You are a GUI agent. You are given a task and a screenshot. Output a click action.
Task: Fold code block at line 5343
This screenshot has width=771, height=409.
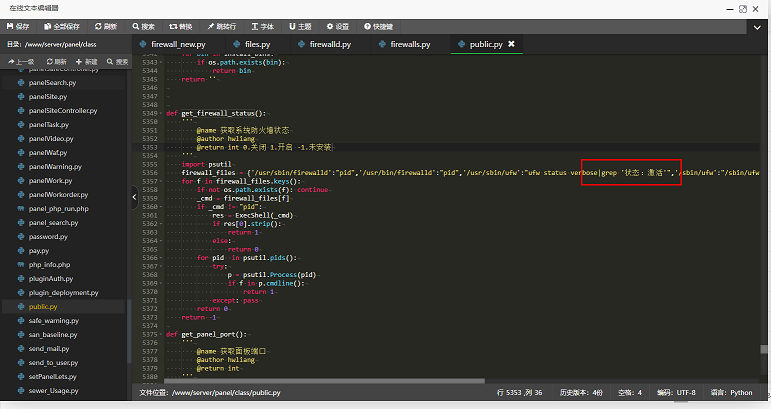point(161,62)
